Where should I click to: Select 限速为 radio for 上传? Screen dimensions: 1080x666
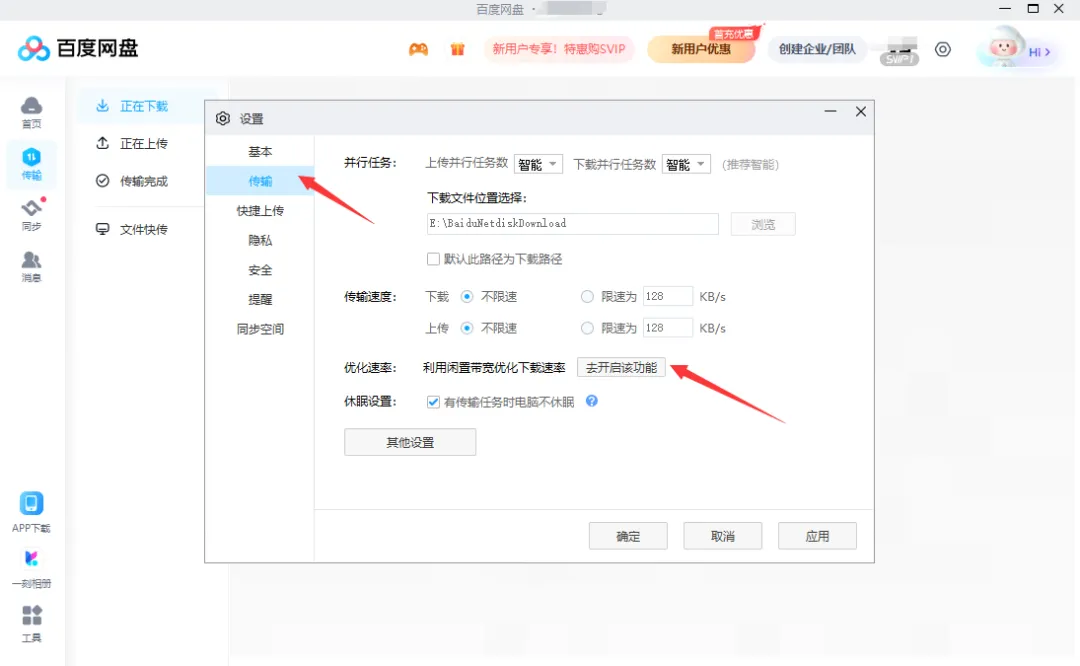[x=587, y=328]
